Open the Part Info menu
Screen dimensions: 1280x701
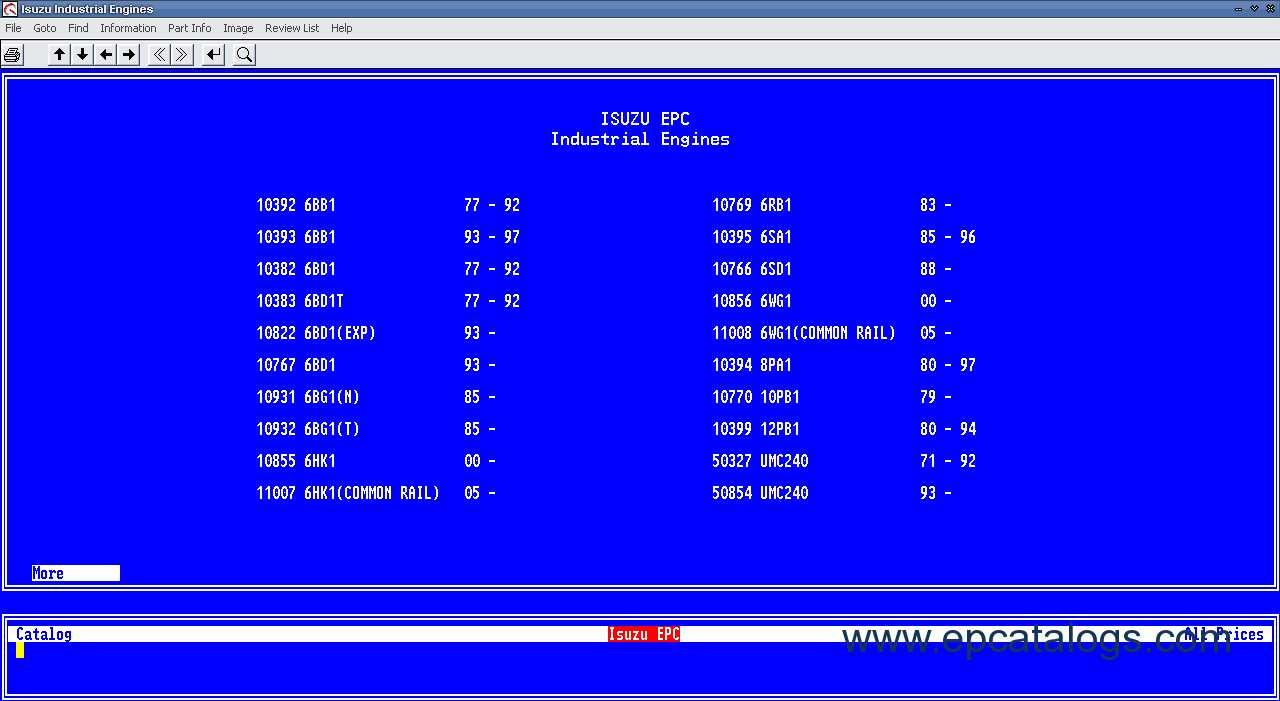[x=190, y=28]
